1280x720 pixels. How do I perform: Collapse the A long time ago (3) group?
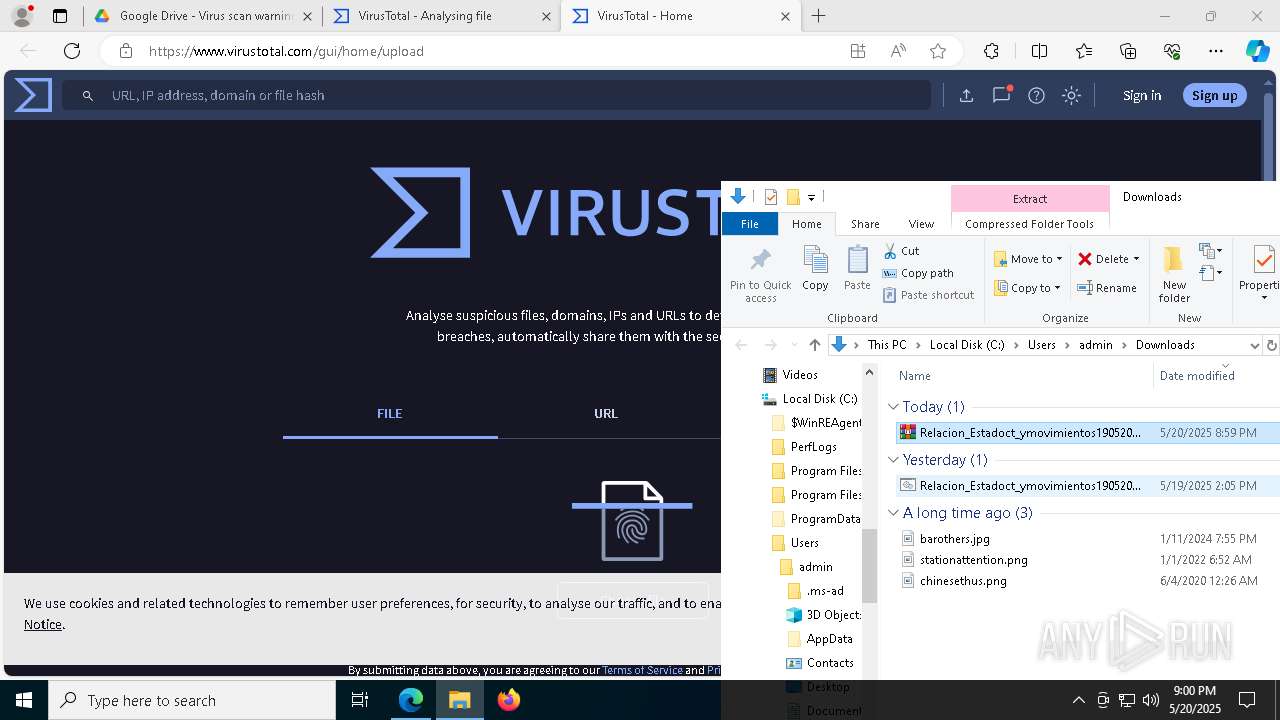[x=893, y=513]
